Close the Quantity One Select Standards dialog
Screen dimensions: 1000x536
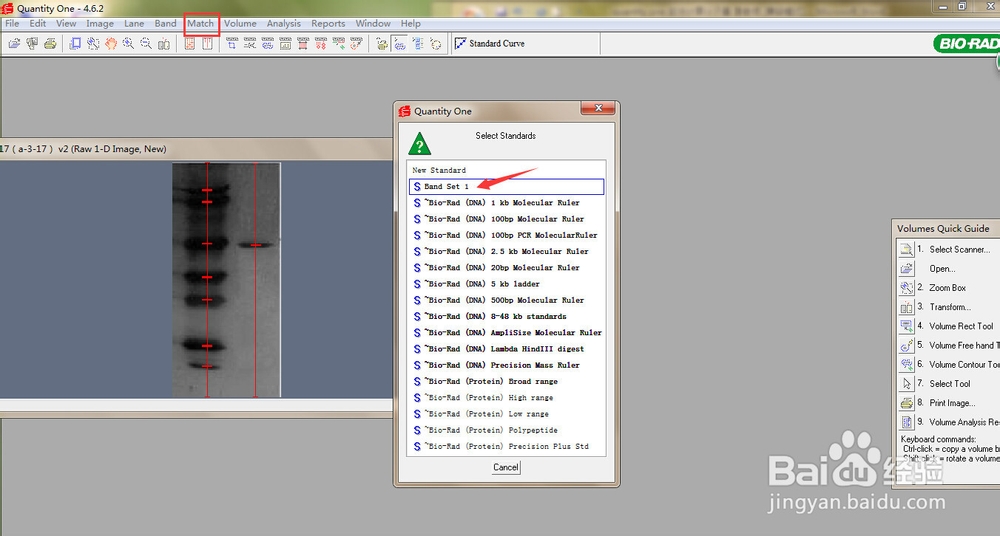click(x=598, y=108)
